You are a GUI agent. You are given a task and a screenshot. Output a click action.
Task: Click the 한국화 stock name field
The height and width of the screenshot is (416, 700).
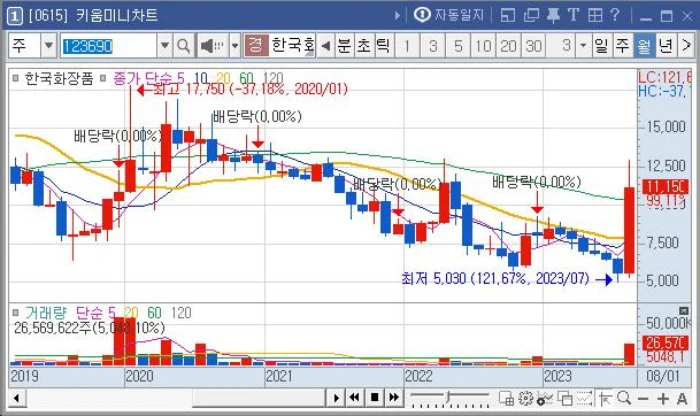pos(292,46)
